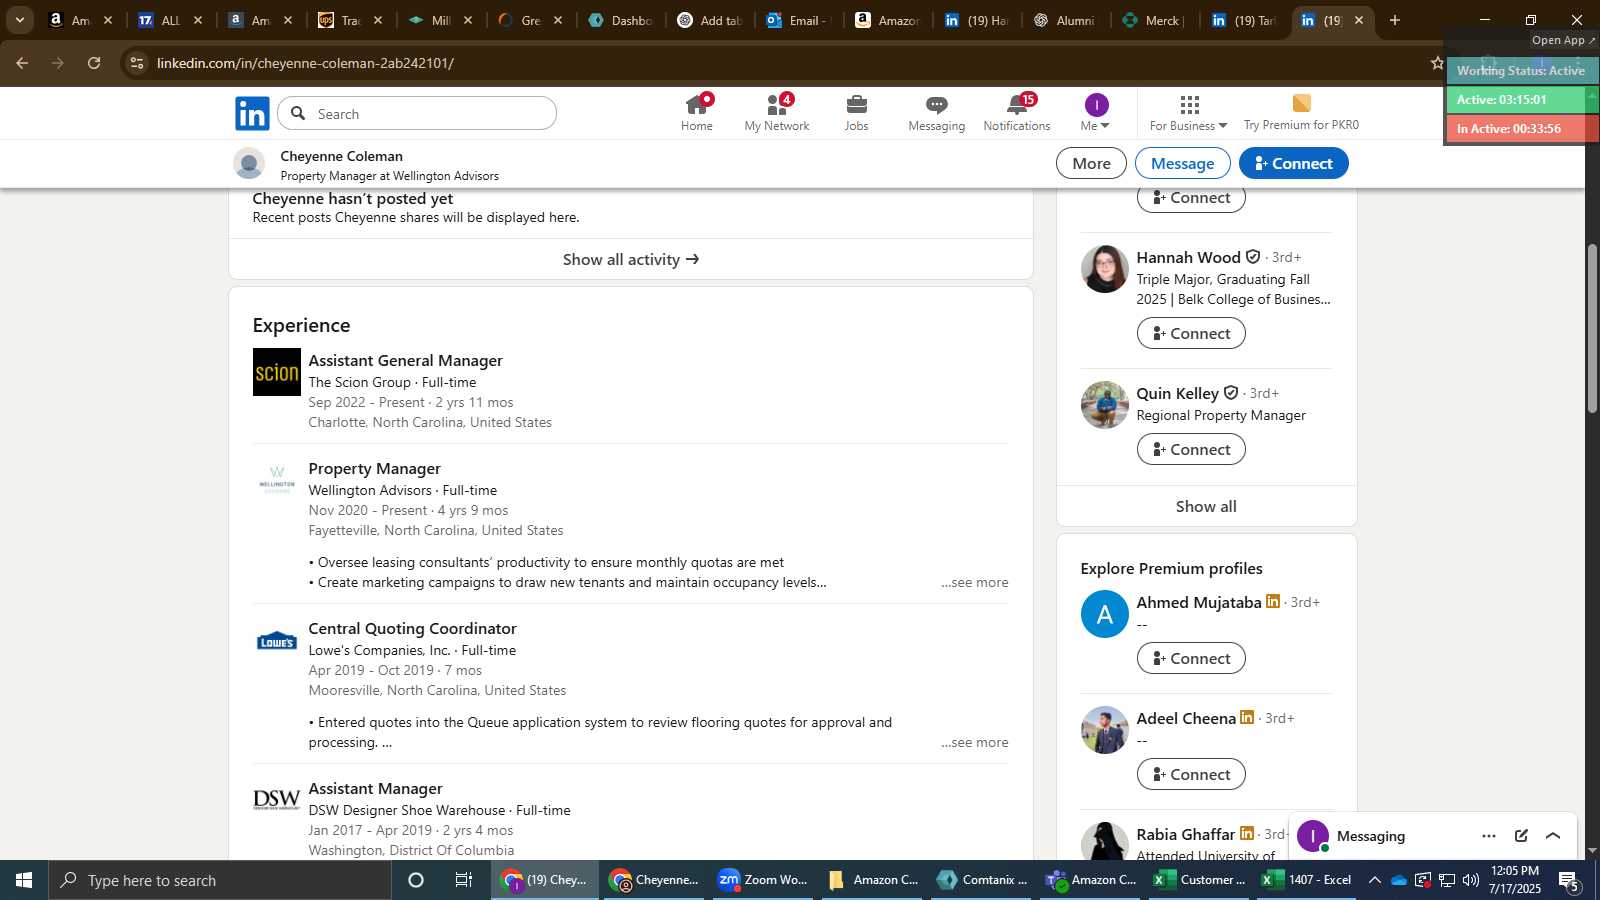Open Messaging speech bubble icon

(x=936, y=113)
